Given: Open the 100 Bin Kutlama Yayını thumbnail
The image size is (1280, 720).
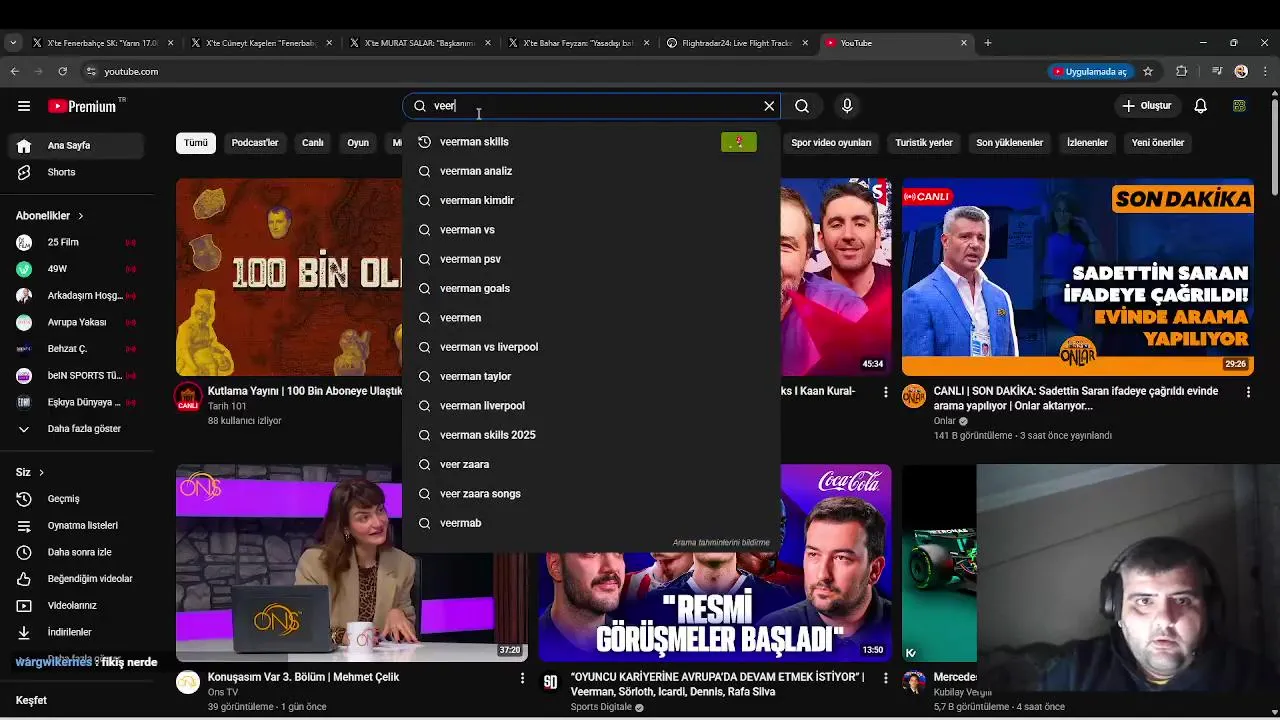Looking at the screenshot, I should pyautogui.click(x=289, y=277).
